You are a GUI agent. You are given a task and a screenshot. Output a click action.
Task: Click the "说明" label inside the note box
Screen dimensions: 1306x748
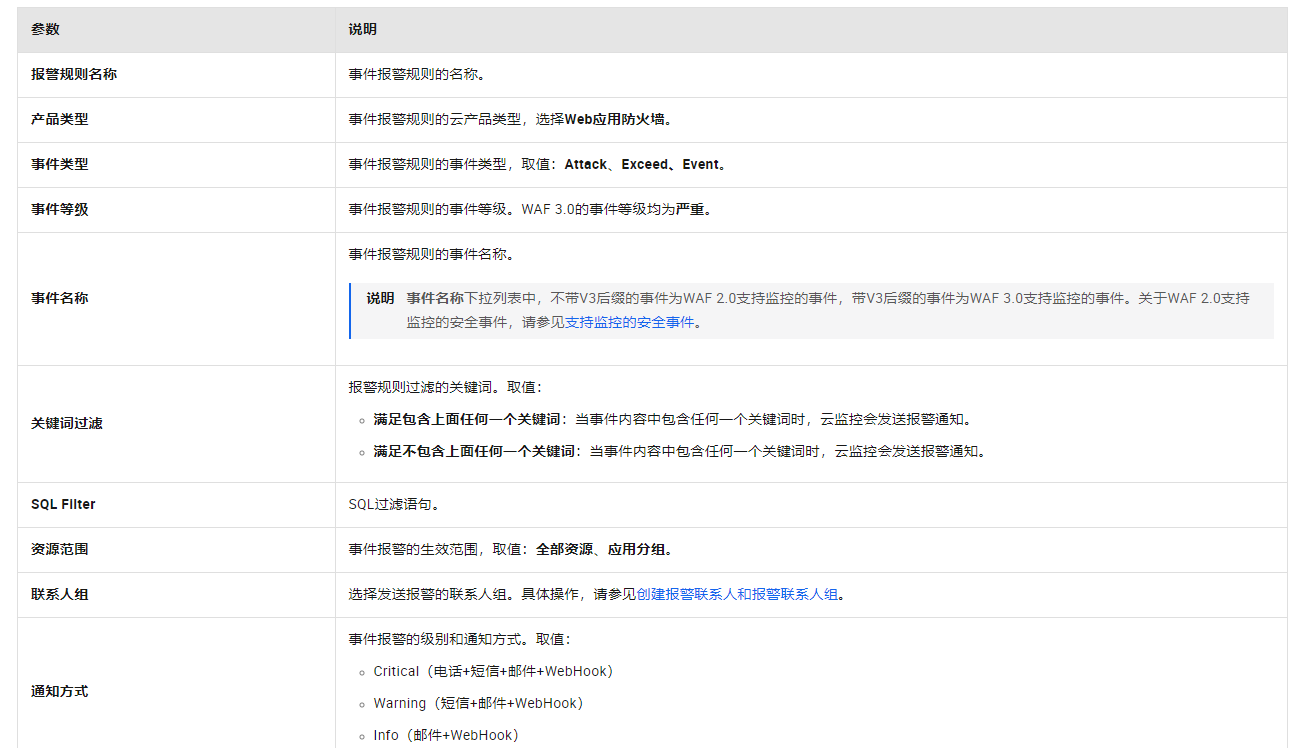click(380, 298)
